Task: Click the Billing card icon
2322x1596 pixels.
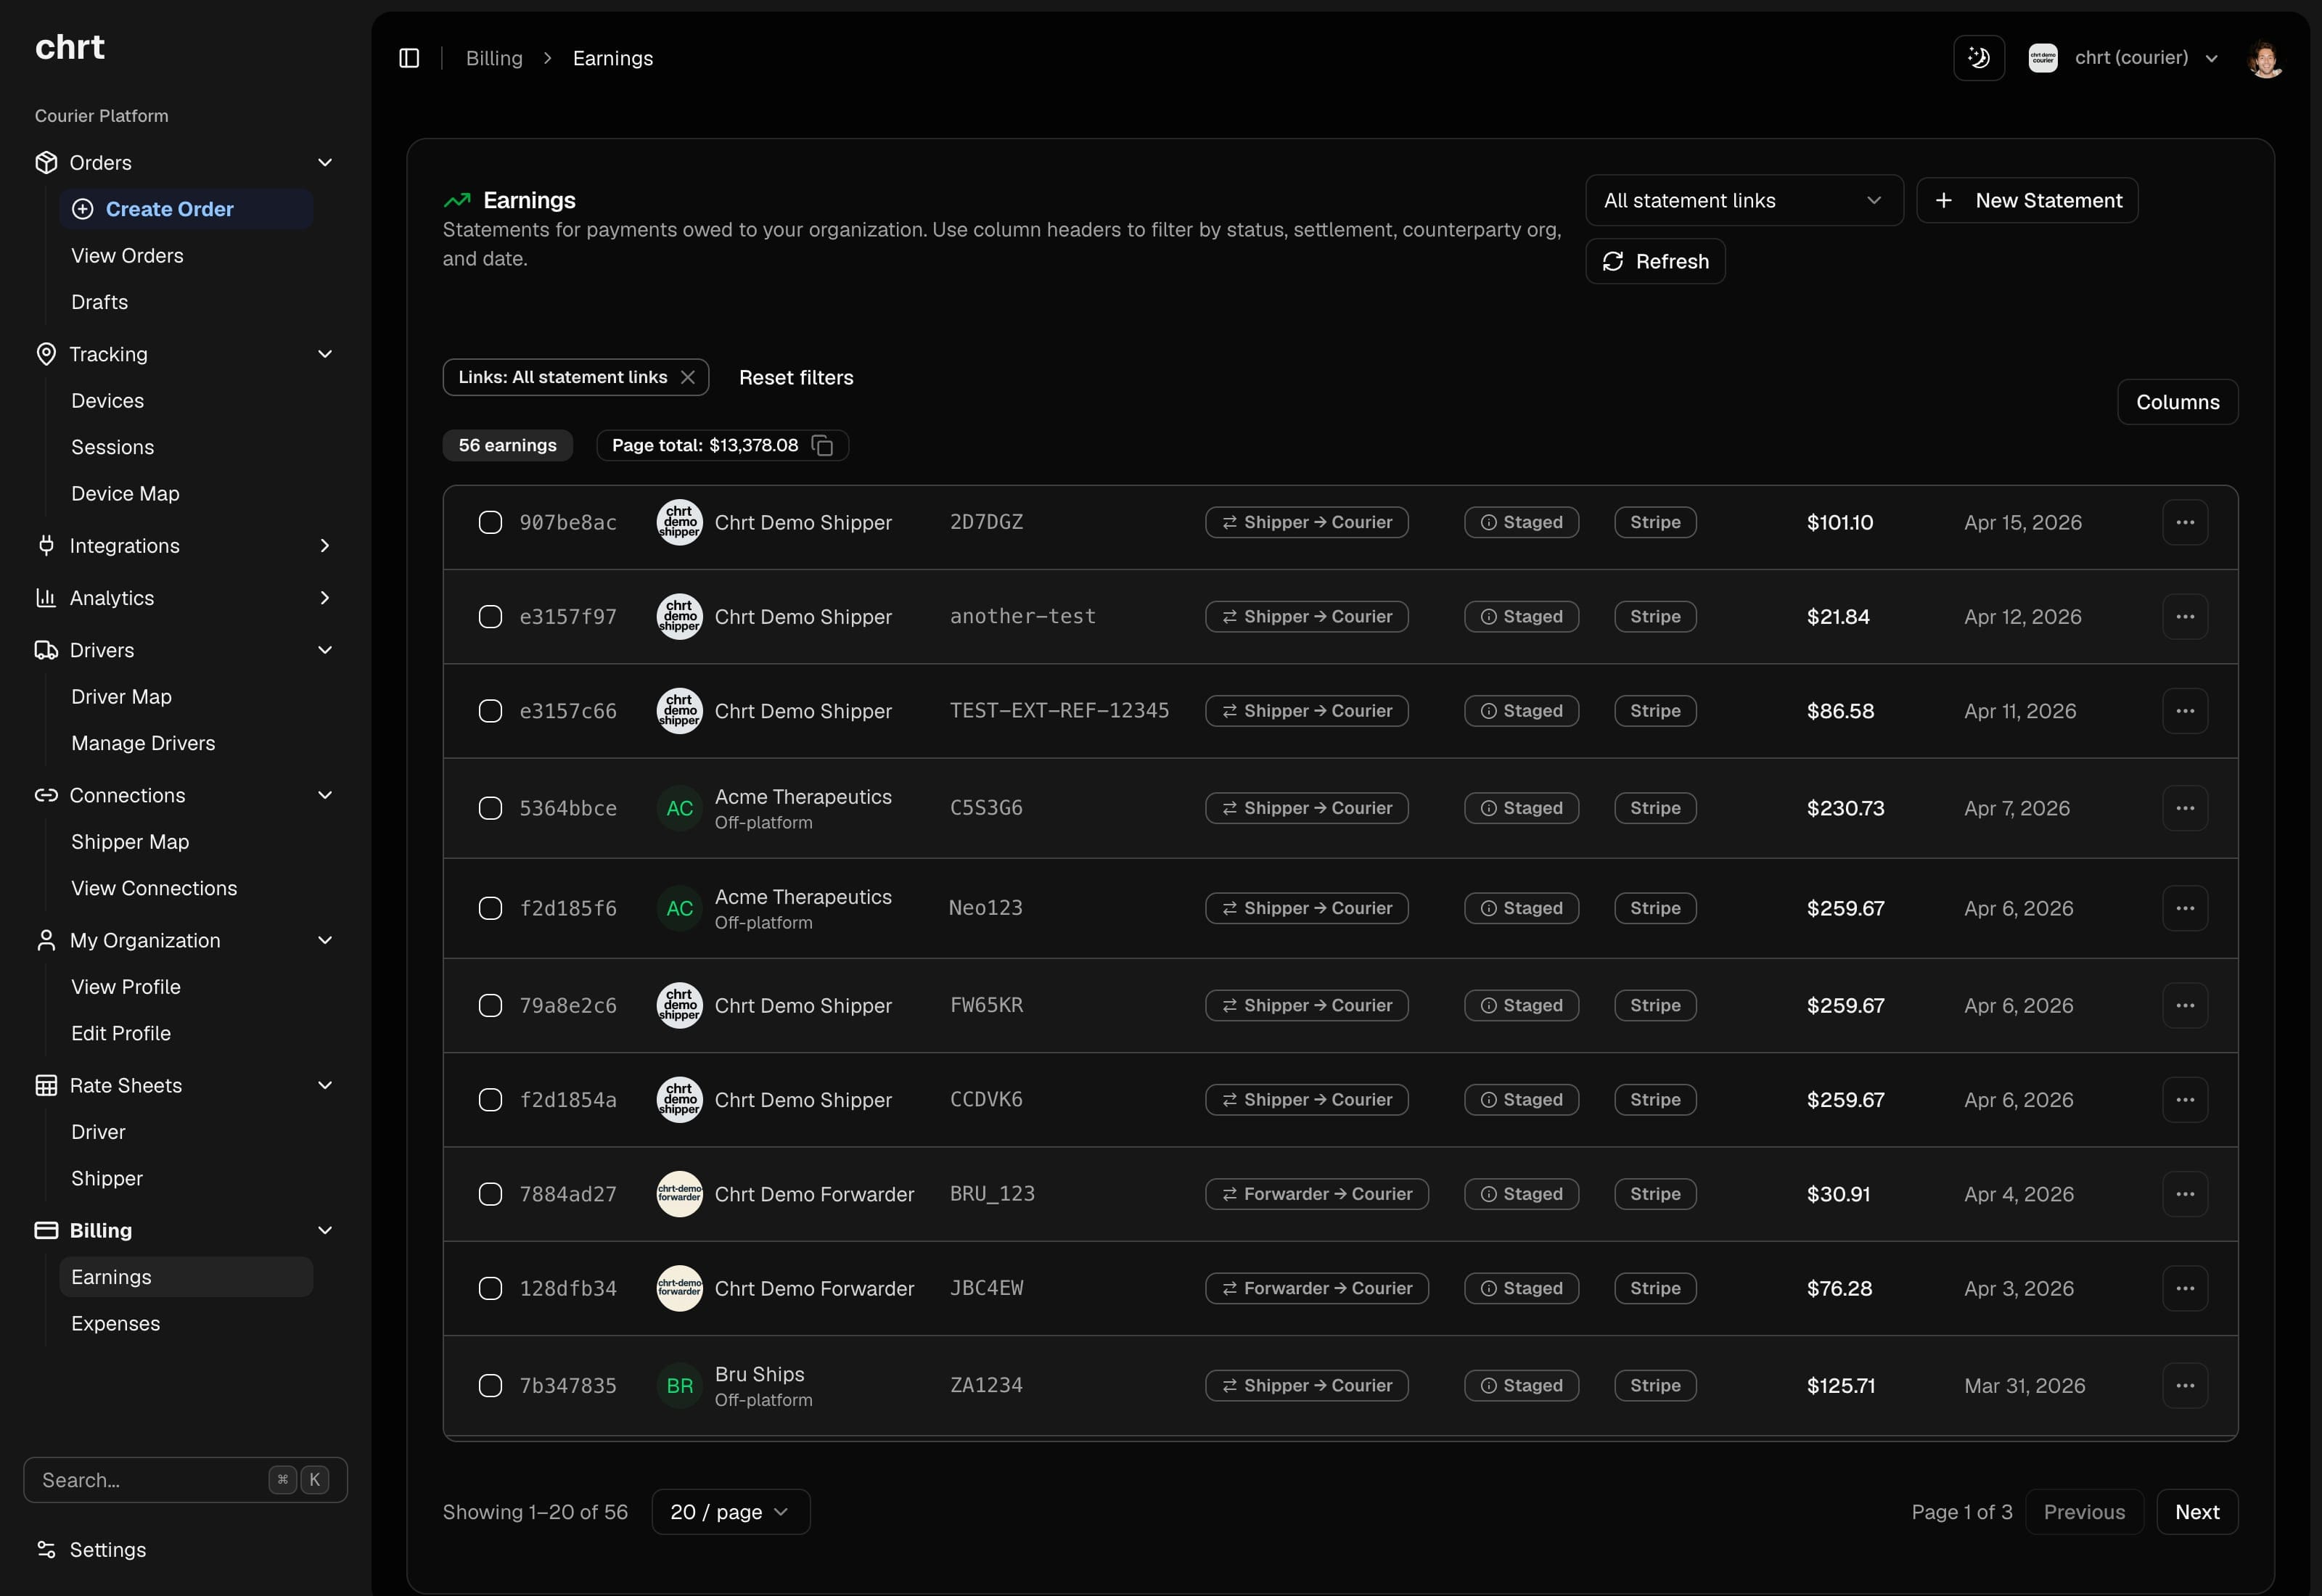Action: click(46, 1230)
